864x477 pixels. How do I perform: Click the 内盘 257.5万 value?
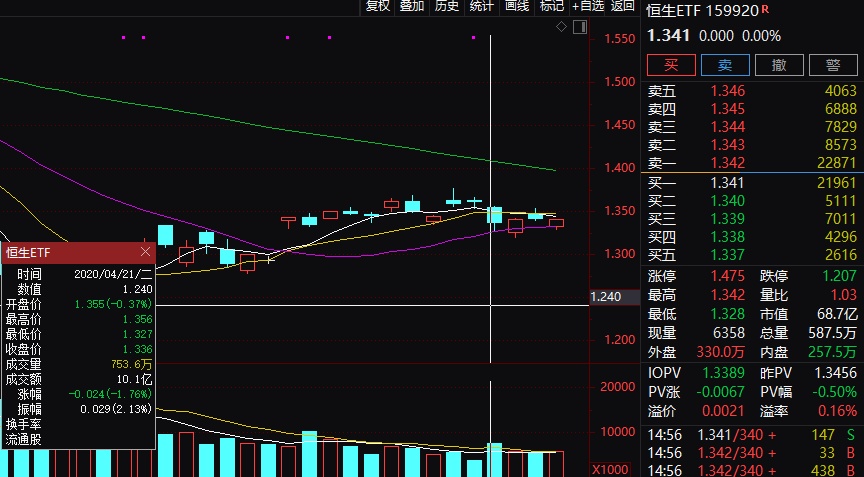[833, 351]
